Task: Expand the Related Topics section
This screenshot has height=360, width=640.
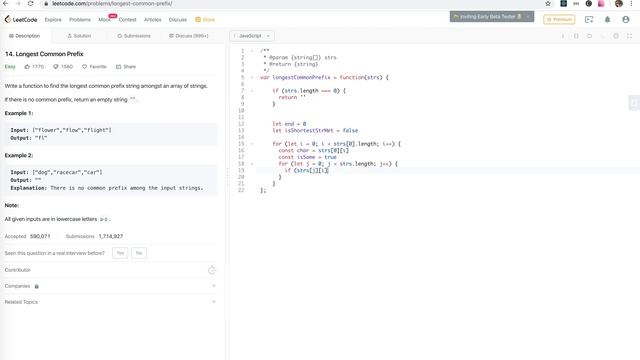Action: click(x=213, y=302)
